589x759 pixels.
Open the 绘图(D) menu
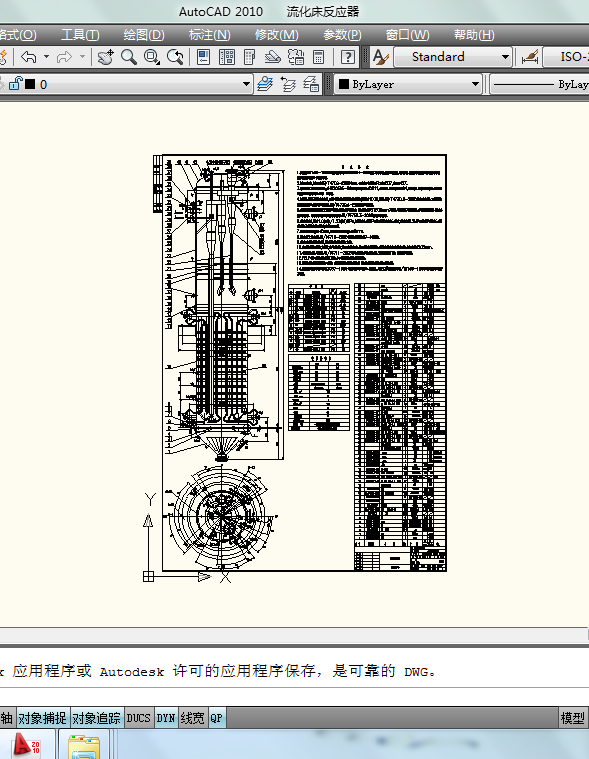pyautogui.click(x=144, y=35)
